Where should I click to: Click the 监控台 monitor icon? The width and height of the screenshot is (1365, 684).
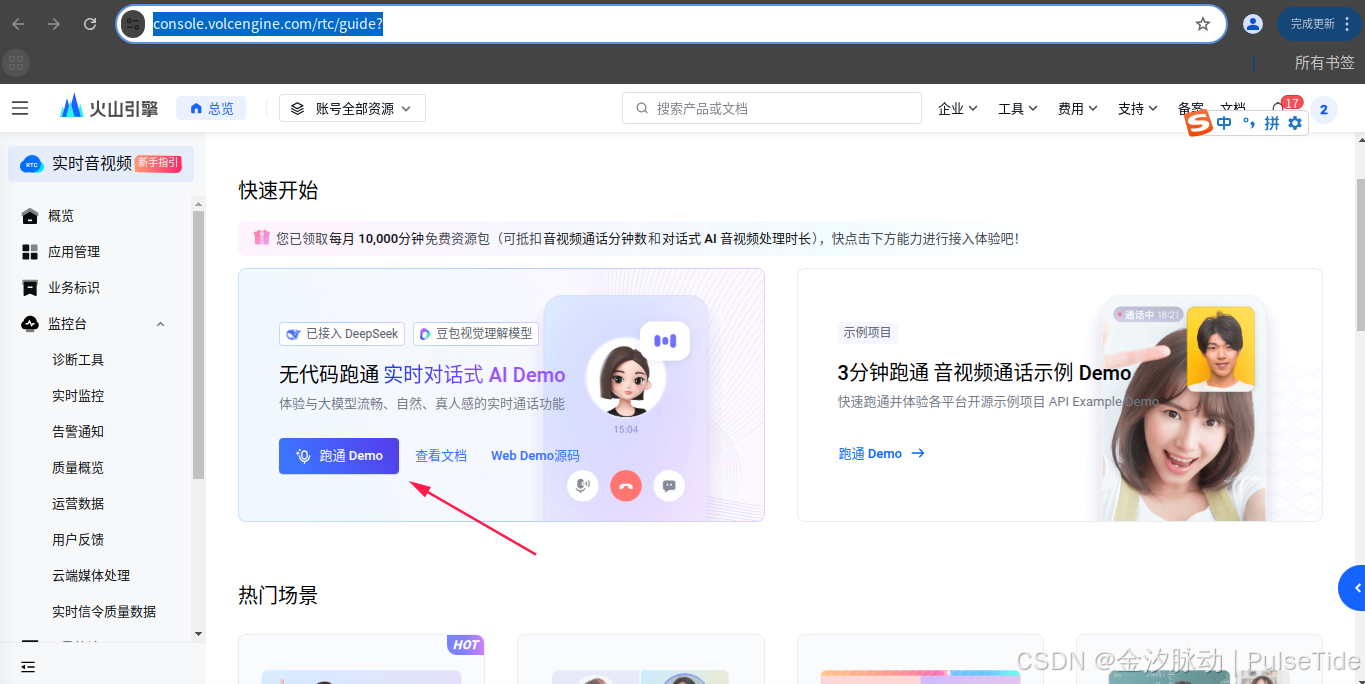pyautogui.click(x=30, y=324)
